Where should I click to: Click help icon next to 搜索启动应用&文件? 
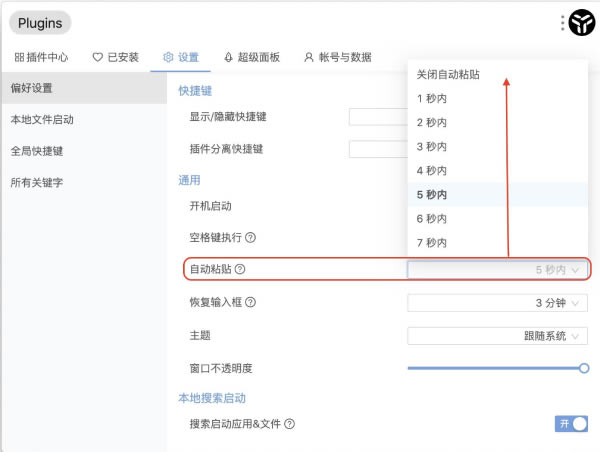click(x=289, y=424)
